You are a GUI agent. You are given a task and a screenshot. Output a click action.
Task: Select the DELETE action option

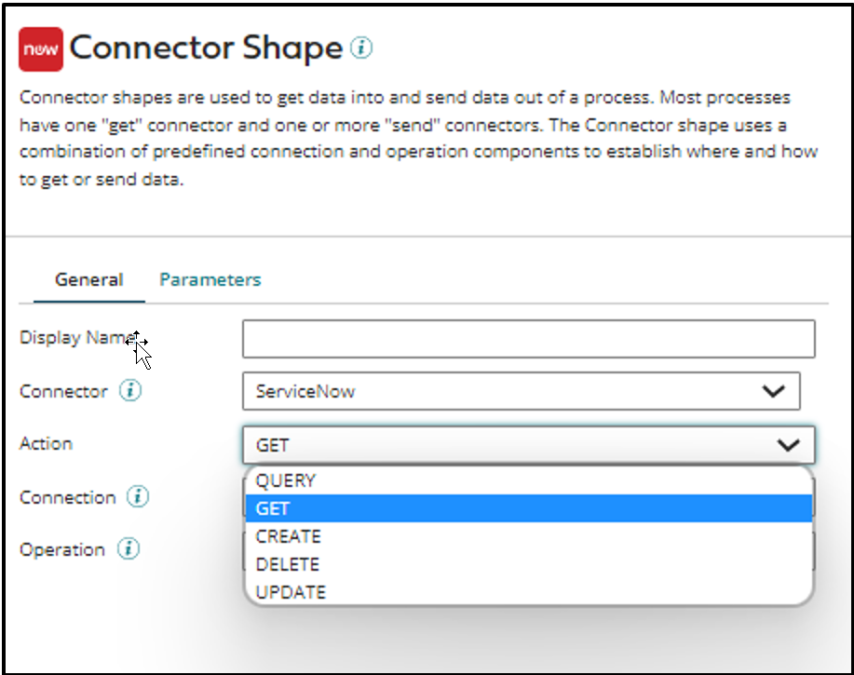pos(287,565)
